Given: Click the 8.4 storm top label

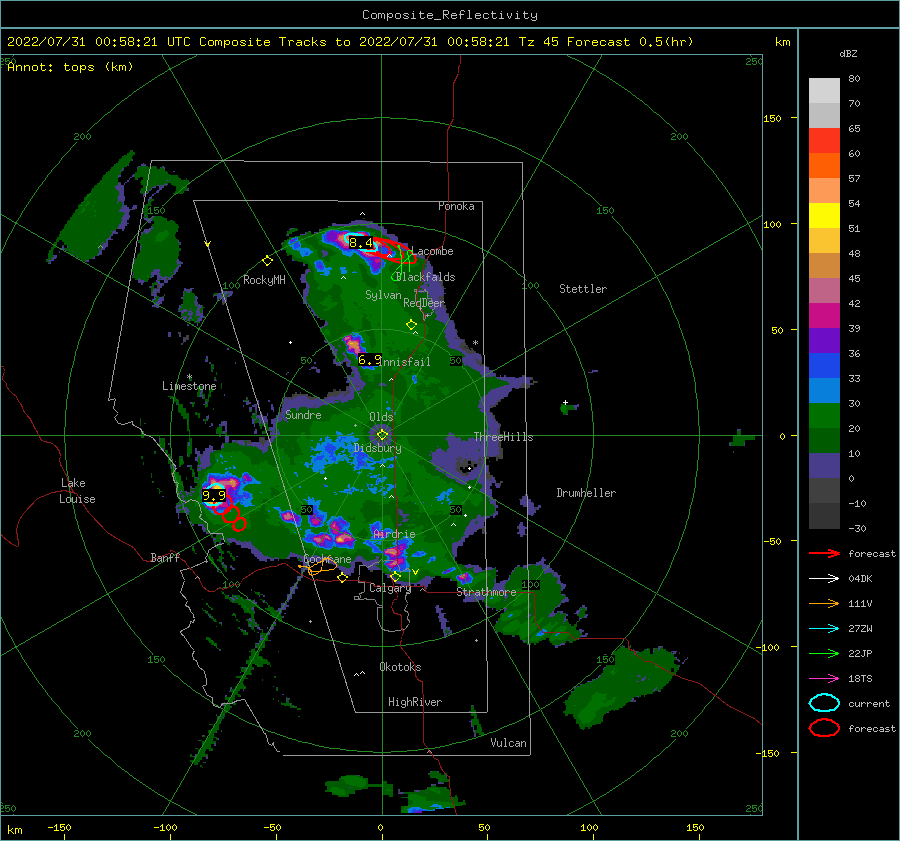Looking at the screenshot, I should tap(360, 243).
